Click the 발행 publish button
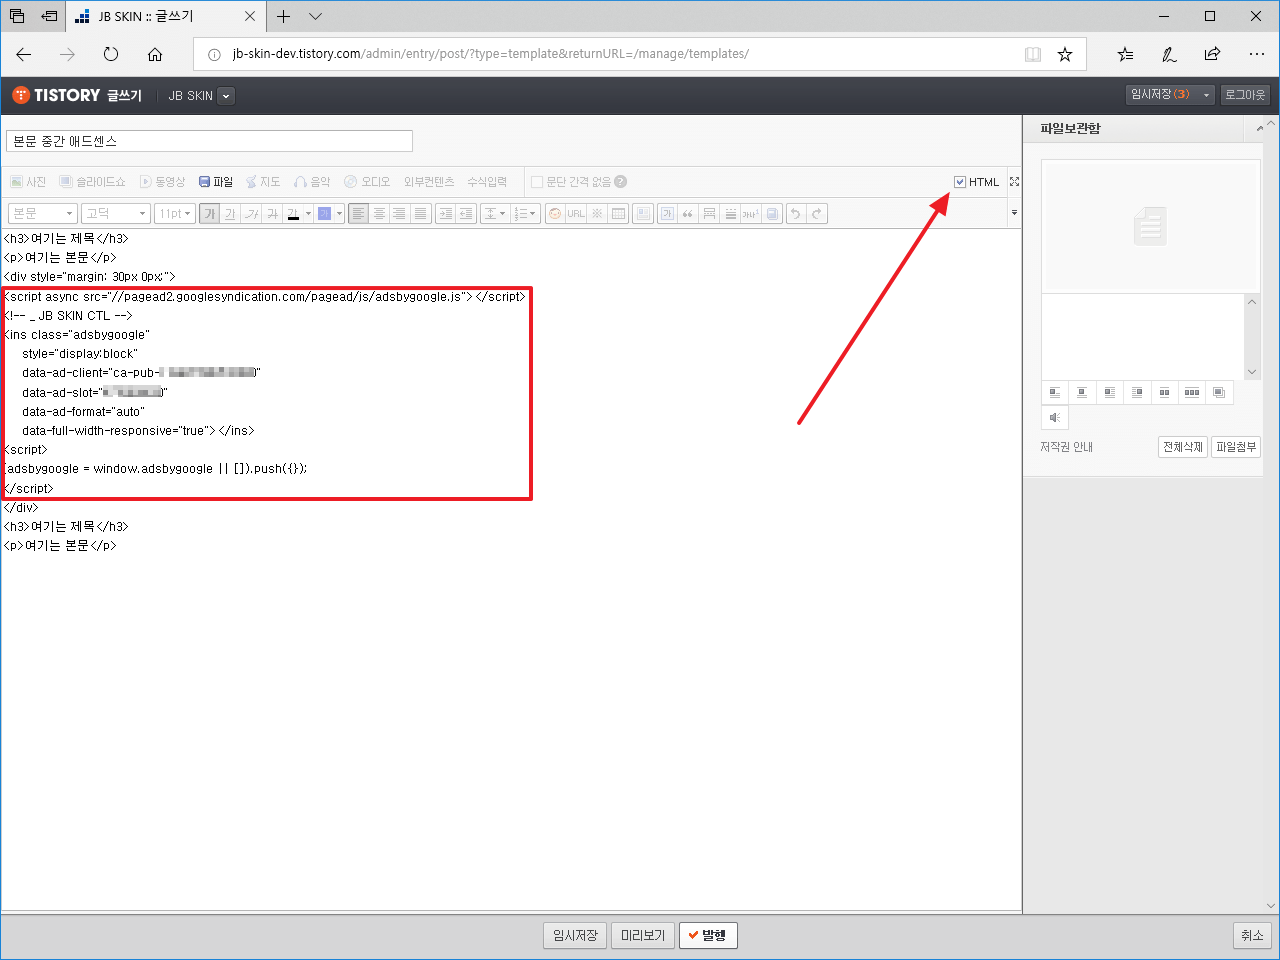The height and width of the screenshot is (960, 1280). click(708, 935)
